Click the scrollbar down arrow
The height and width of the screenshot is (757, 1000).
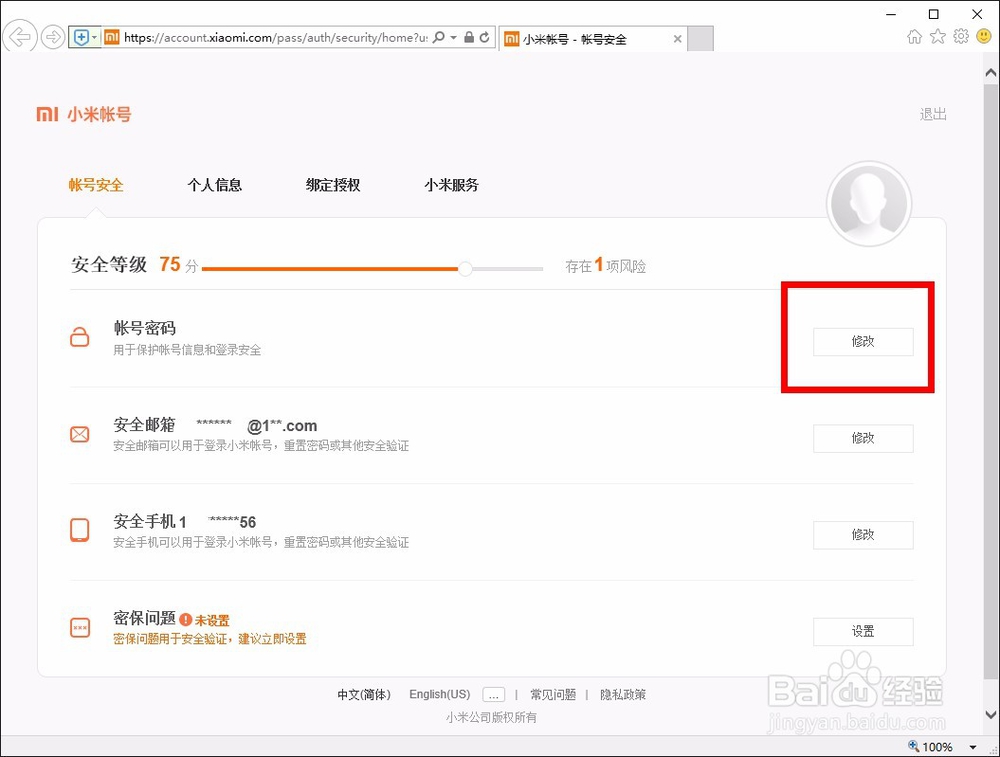click(x=991, y=714)
